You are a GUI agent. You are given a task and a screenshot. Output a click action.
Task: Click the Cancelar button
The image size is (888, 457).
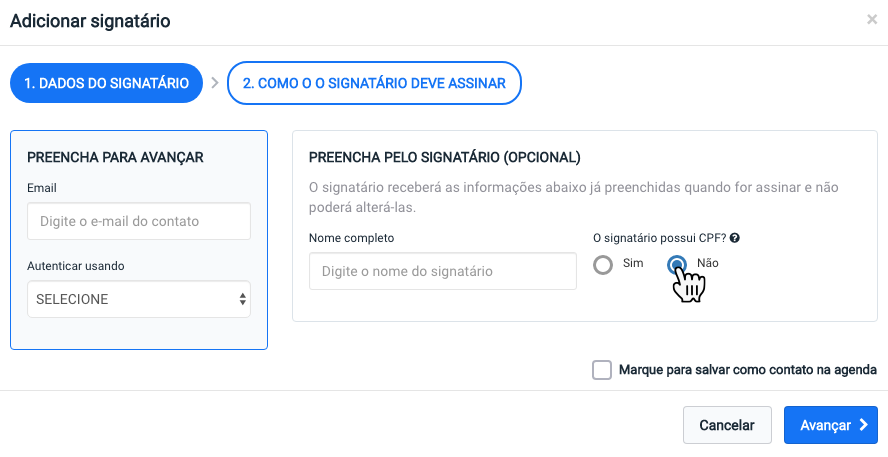tap(727, 425)
